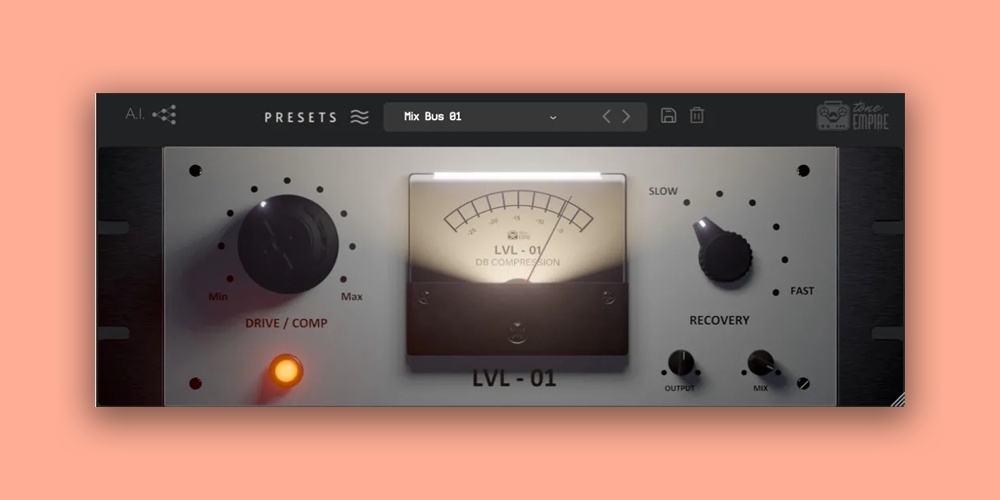This screenshot has width=1000, height=500.
Task: Click the LVL - 01 title below meter
Action: 514,378
